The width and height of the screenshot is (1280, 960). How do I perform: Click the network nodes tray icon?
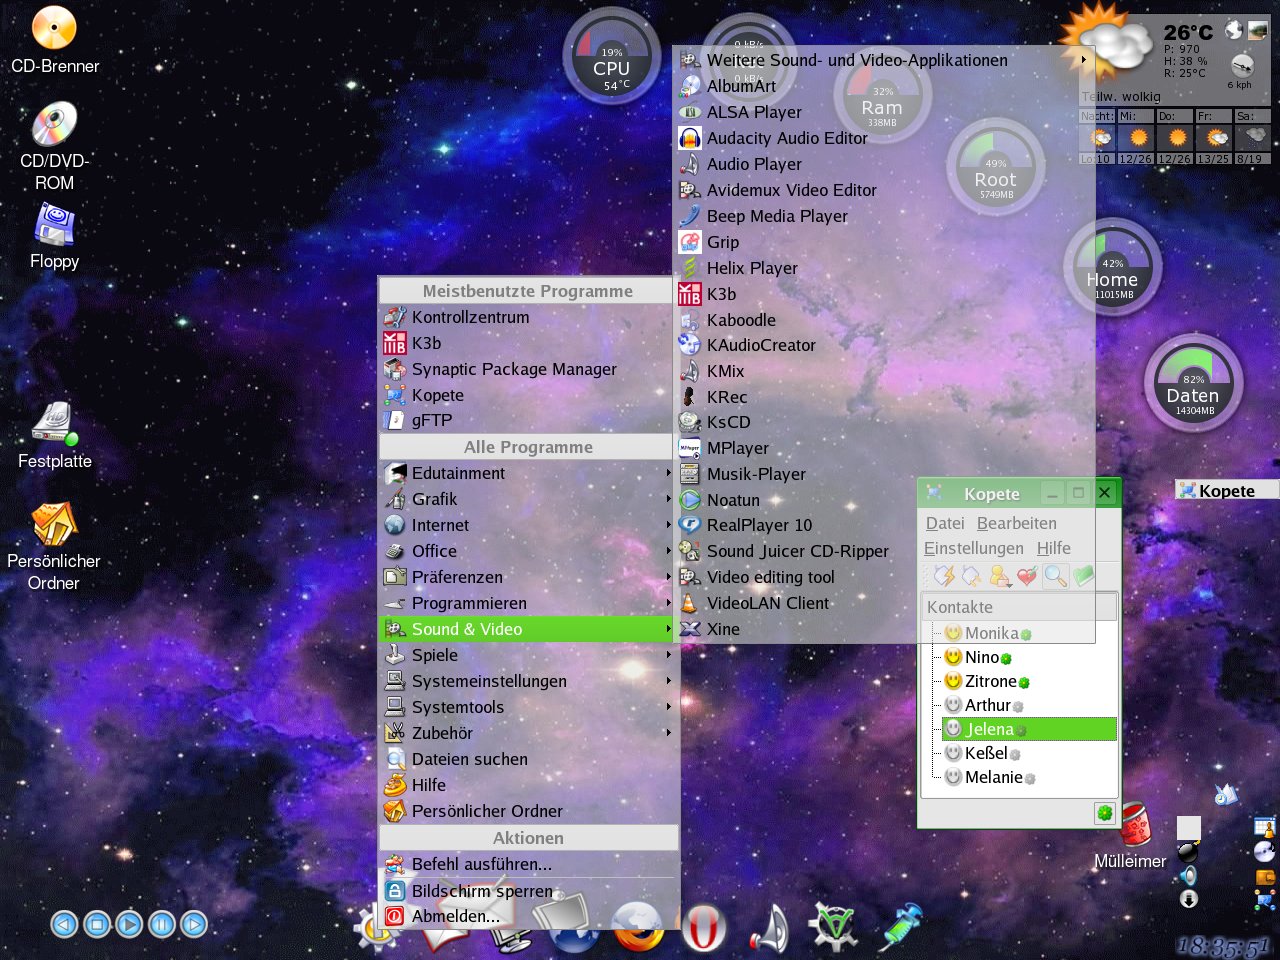pyautogui.click(x=1265, y=901)
